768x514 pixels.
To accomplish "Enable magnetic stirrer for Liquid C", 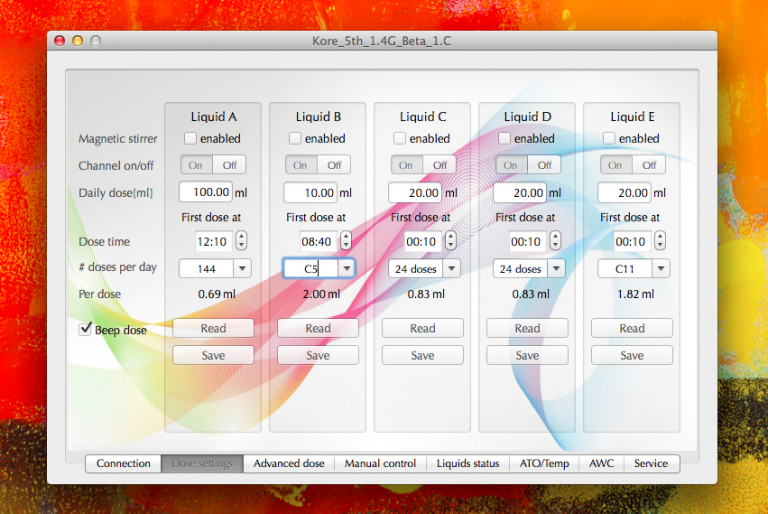I will click(400, 139).
